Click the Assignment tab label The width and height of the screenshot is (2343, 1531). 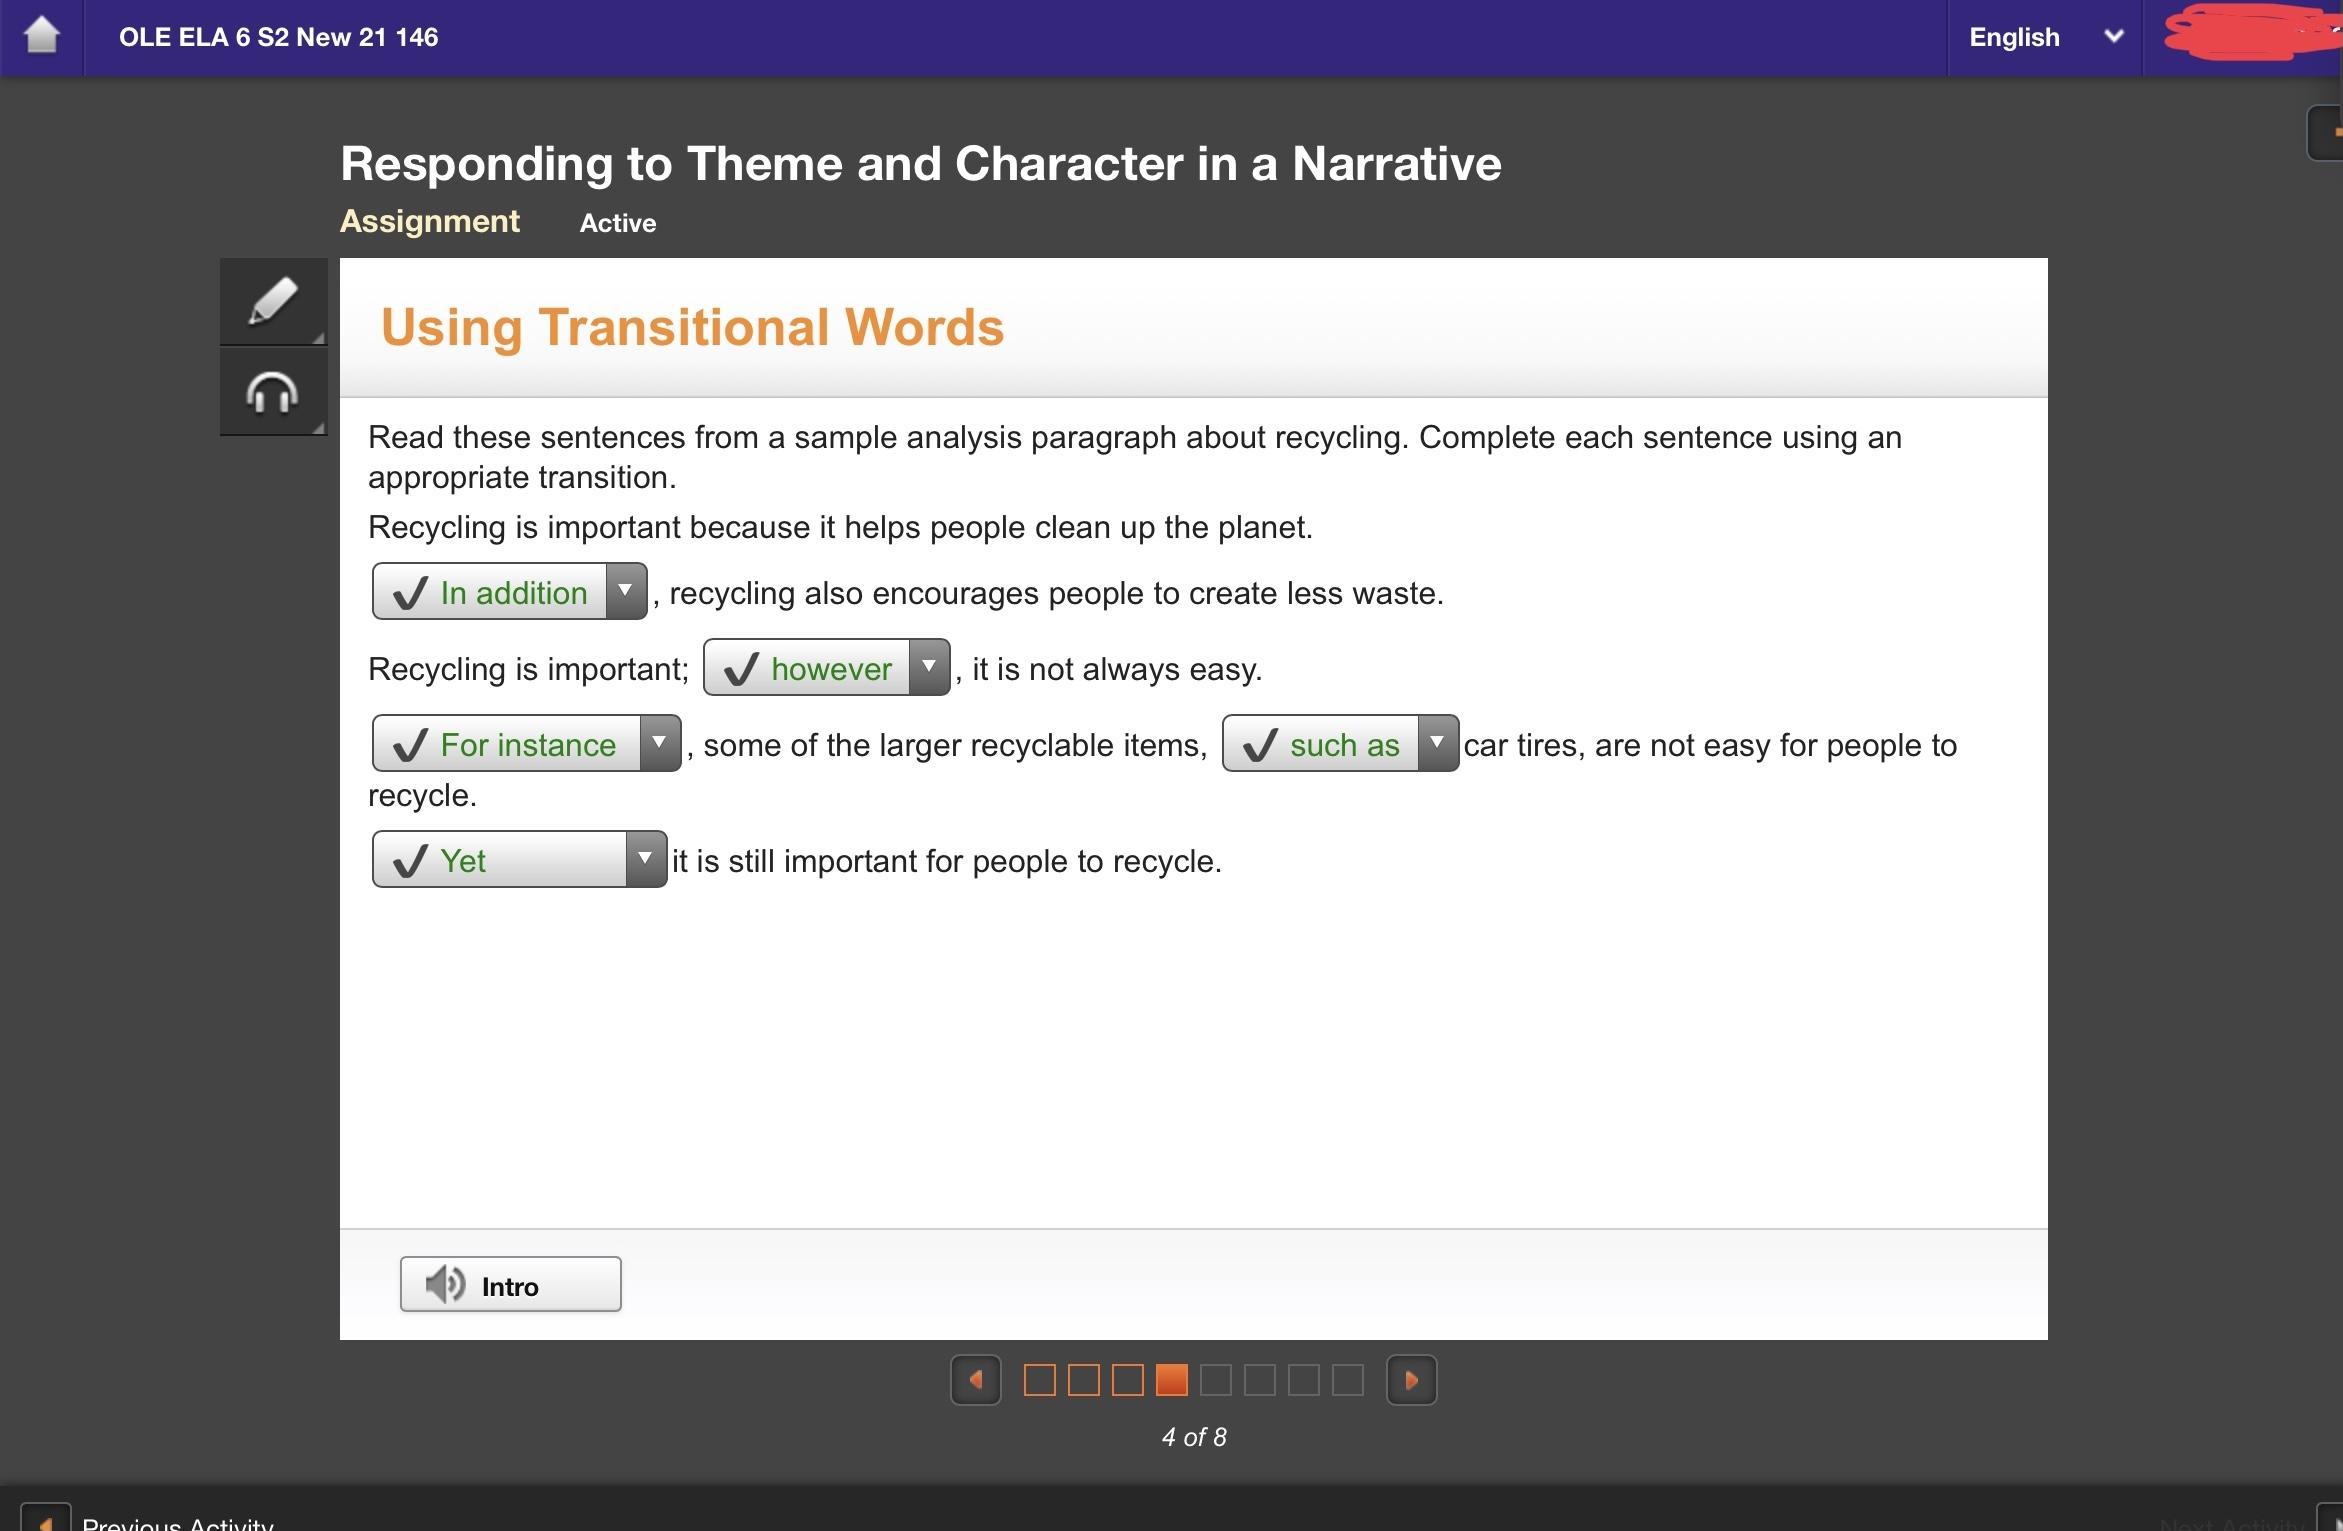point(430,221)
